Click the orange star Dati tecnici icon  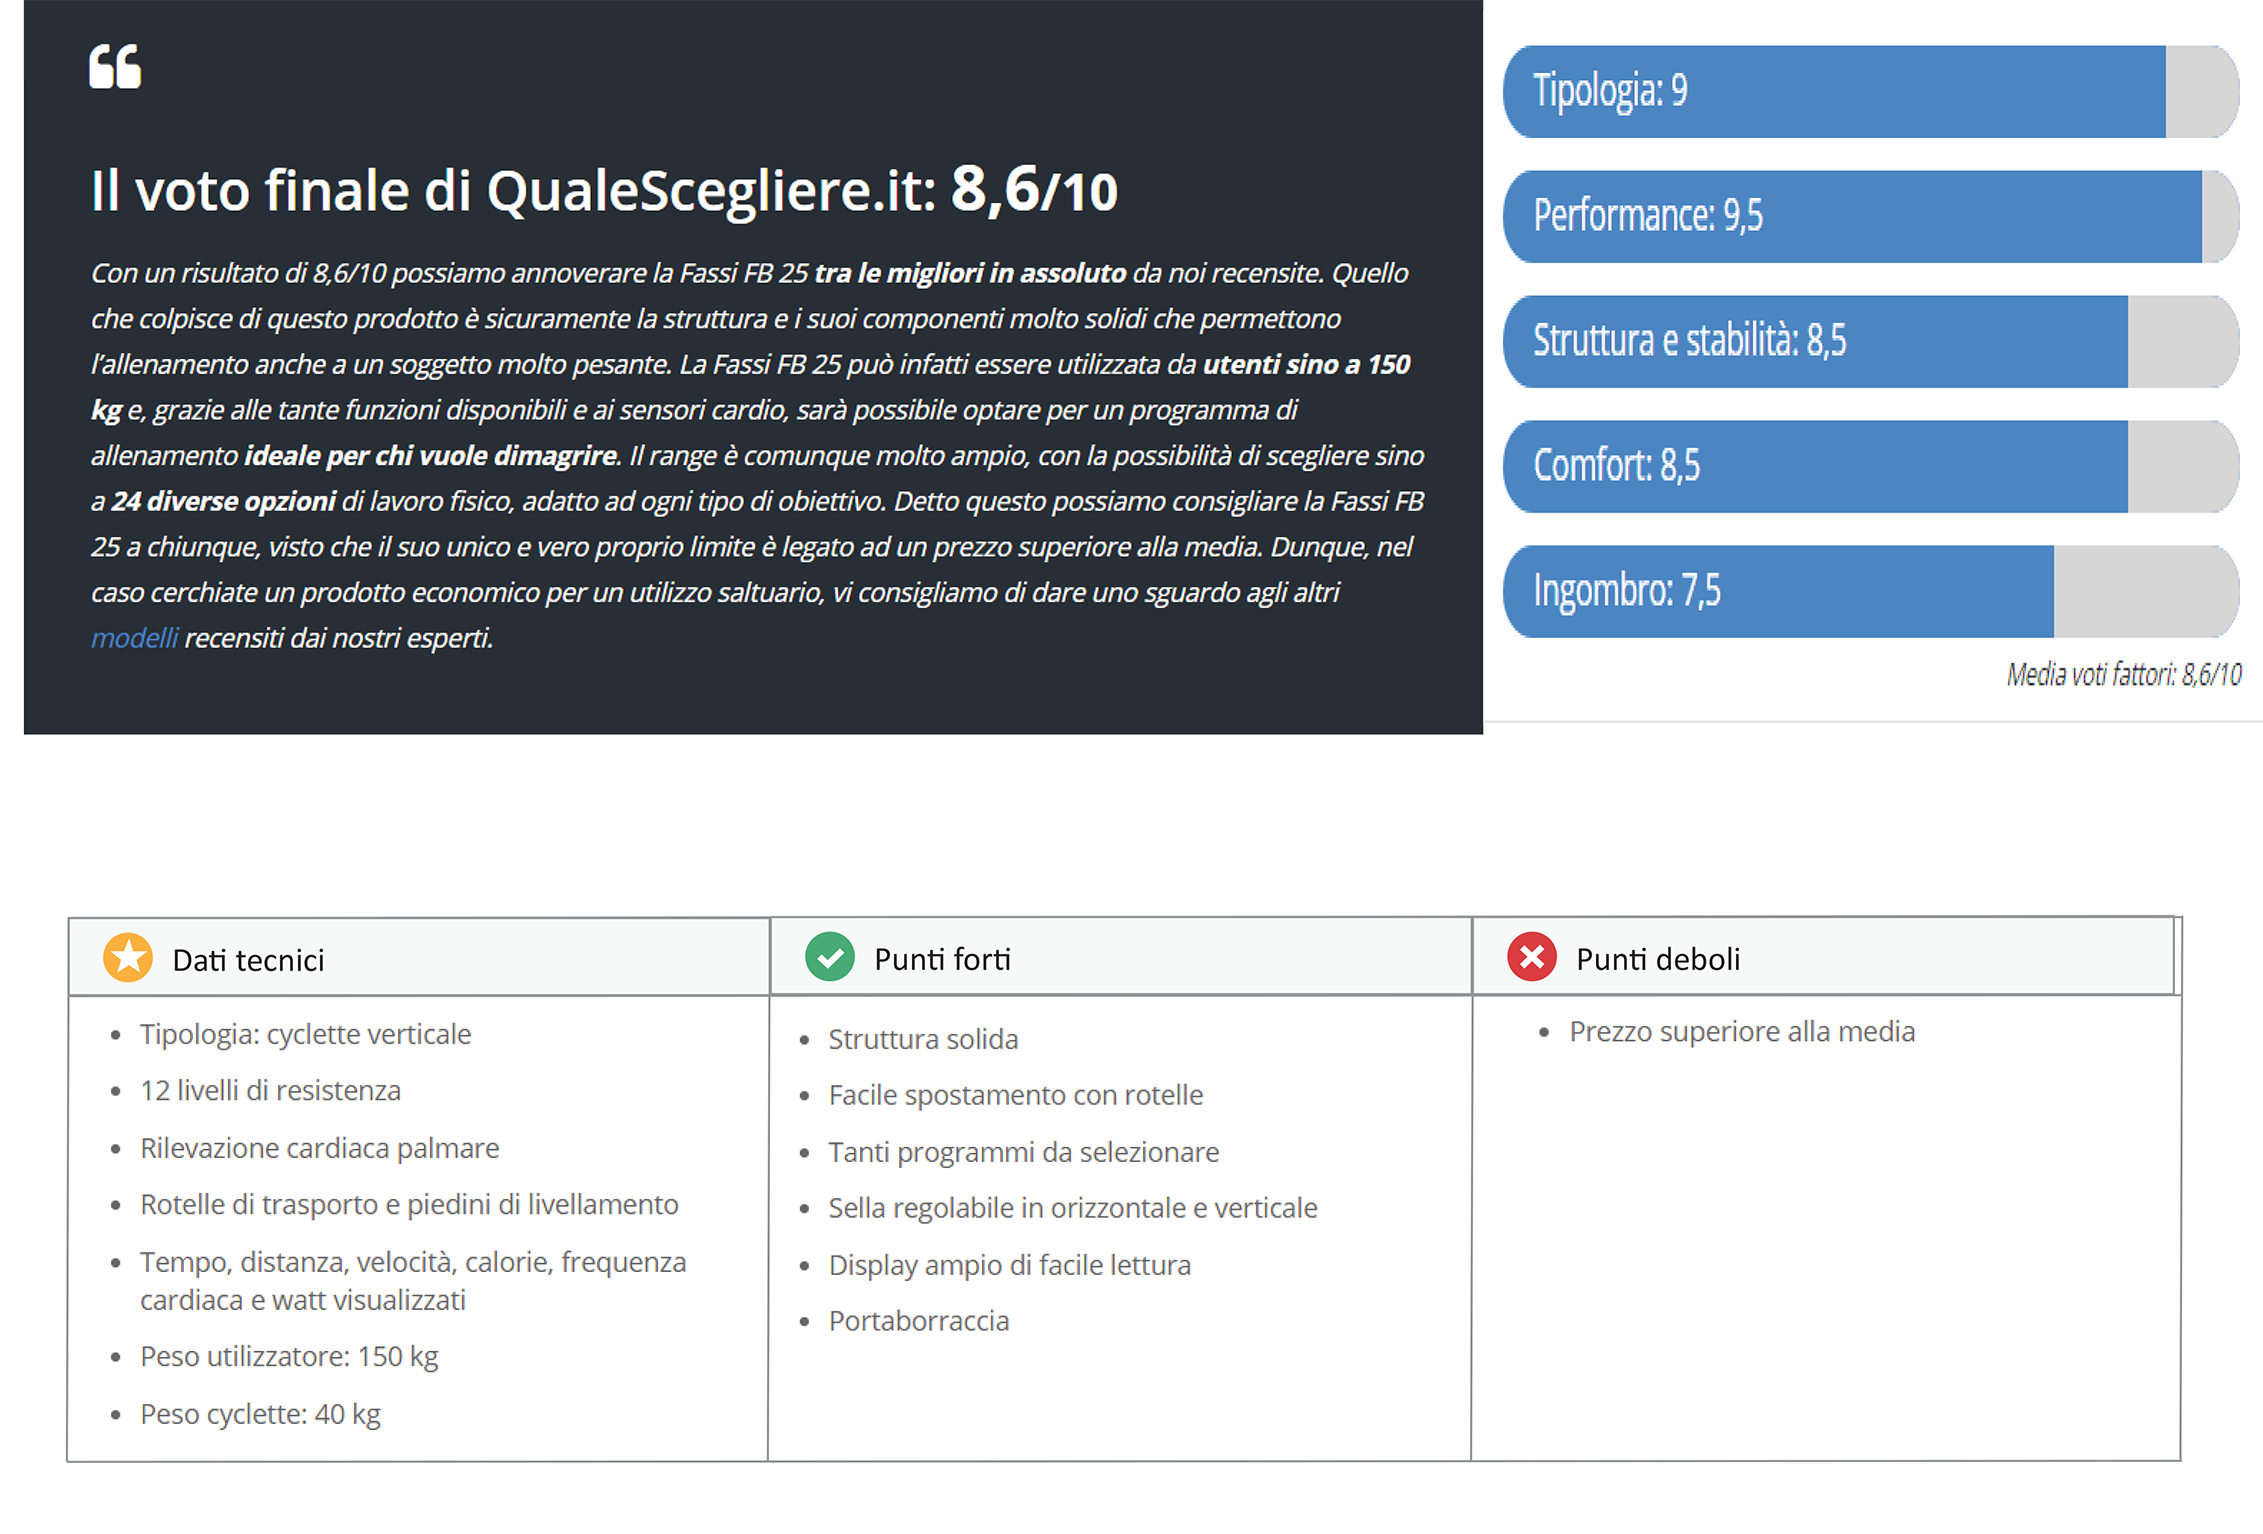(x=128, y=958)
